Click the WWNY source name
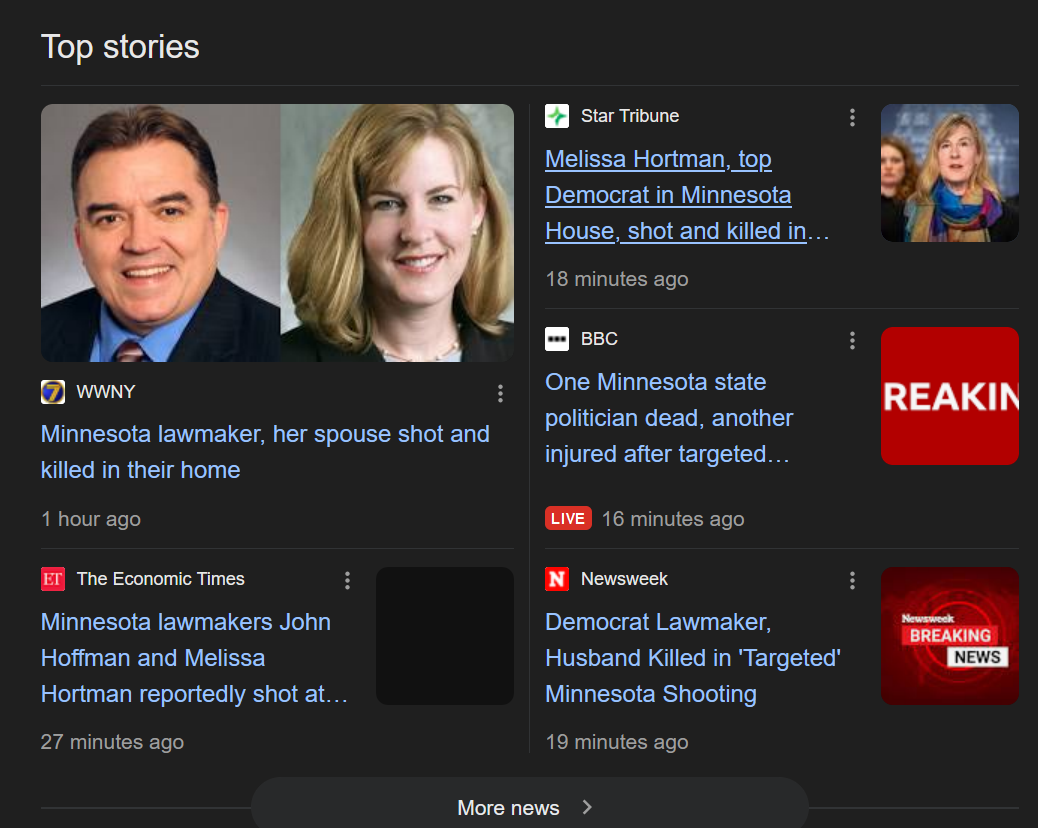This screenshot has width=1038, height=828. pyautogui.click(x=106, y=392)
